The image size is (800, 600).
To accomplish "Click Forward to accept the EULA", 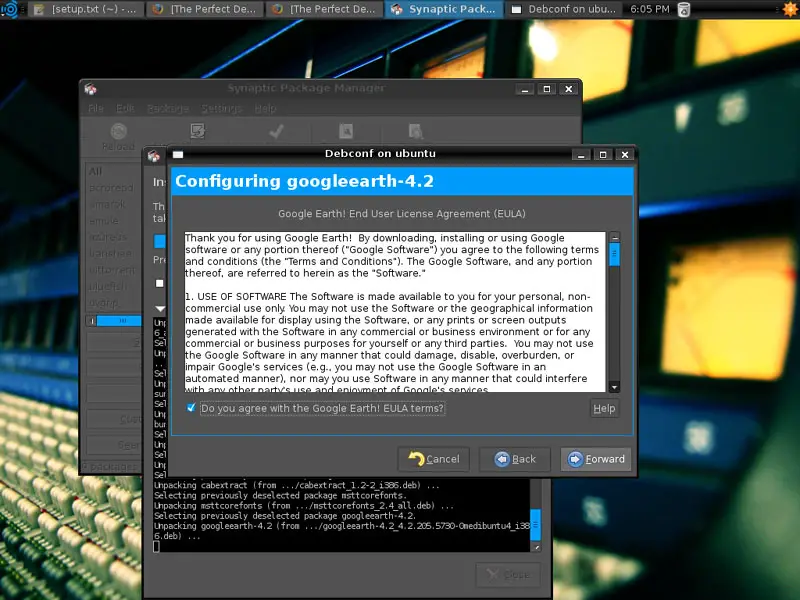I will pyautogui.click(x=596, y=459).
